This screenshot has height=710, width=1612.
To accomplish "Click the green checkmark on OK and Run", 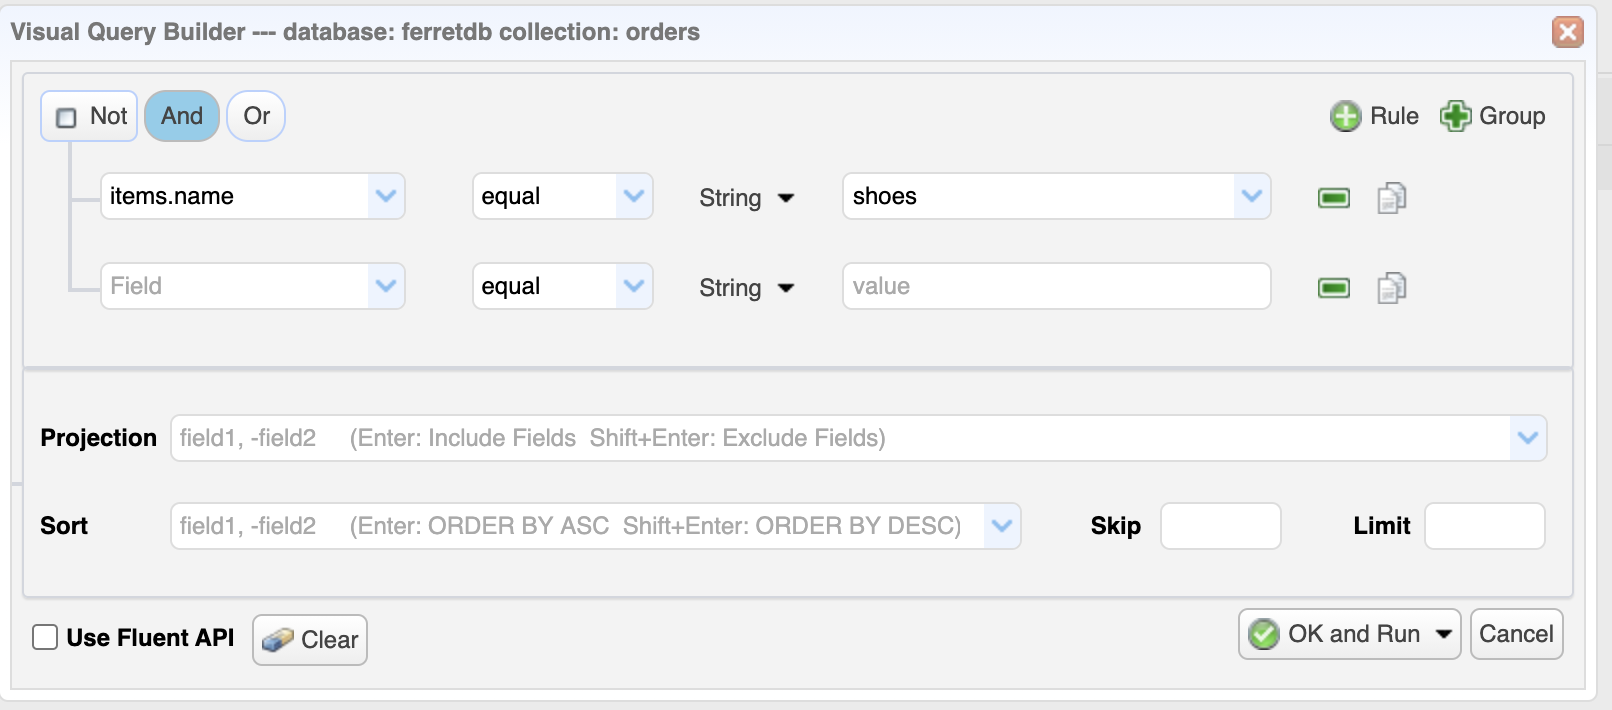I will [1263, 633].
